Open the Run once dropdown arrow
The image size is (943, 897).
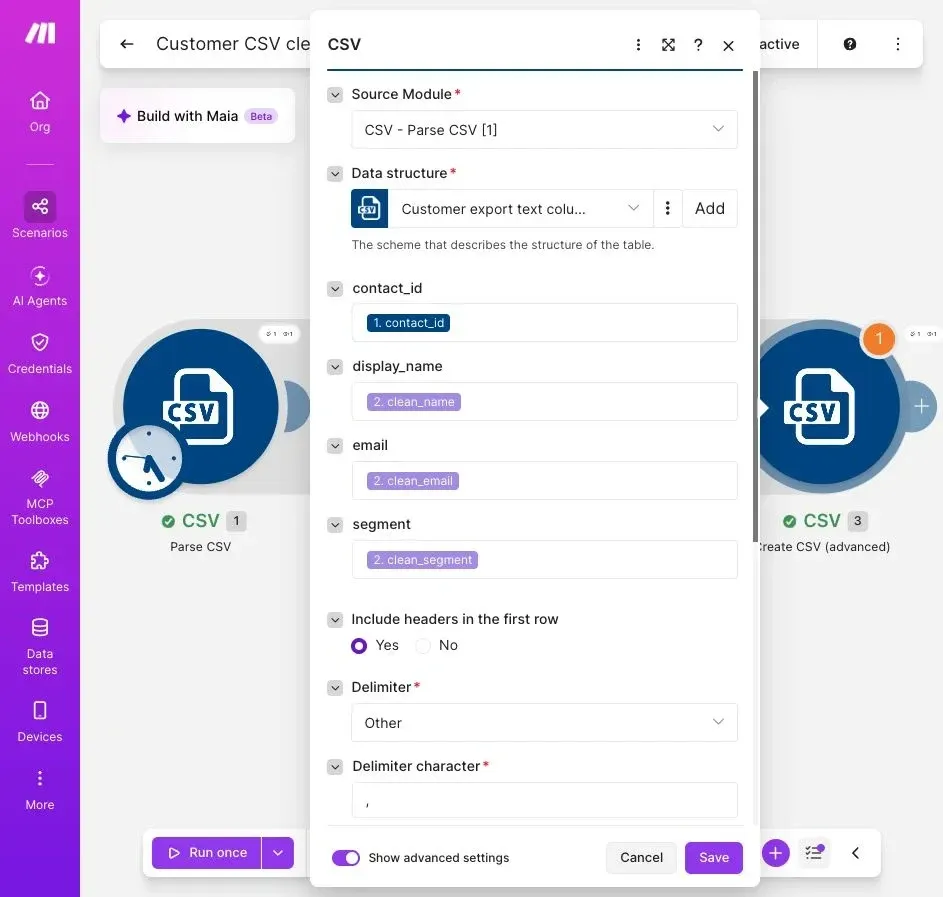[278, 853]
